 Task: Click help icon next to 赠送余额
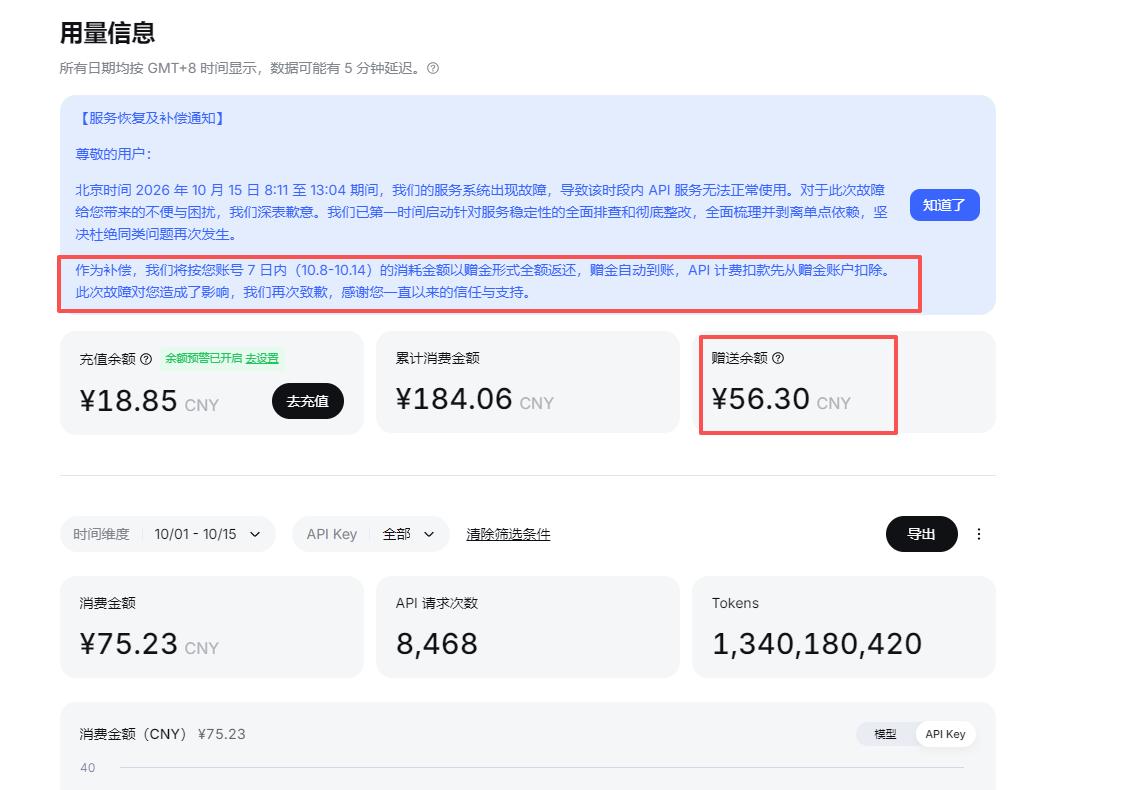coord(778,358)
